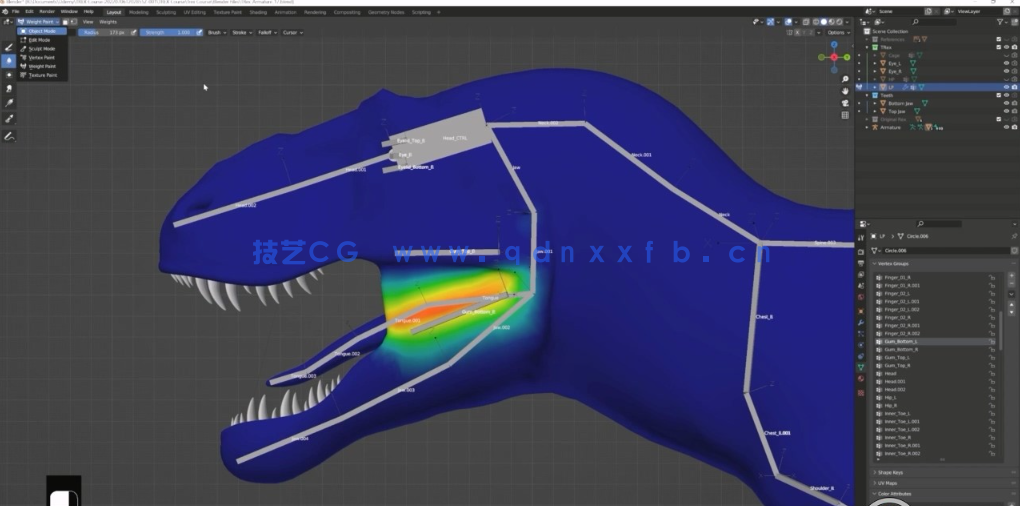The image size is (1020, 506).
Task: Open the Render properties tab
Action: pos(861,252)
